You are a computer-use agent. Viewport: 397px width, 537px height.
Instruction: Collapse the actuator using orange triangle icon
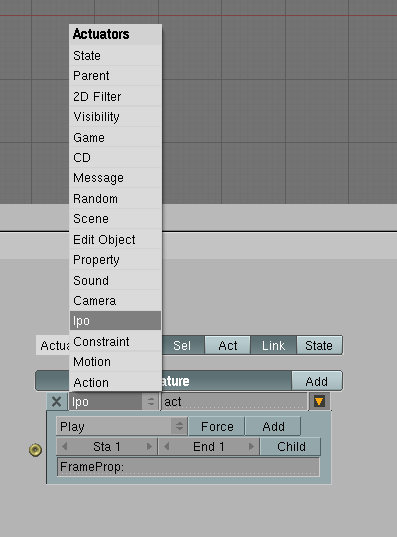point(319,401)
